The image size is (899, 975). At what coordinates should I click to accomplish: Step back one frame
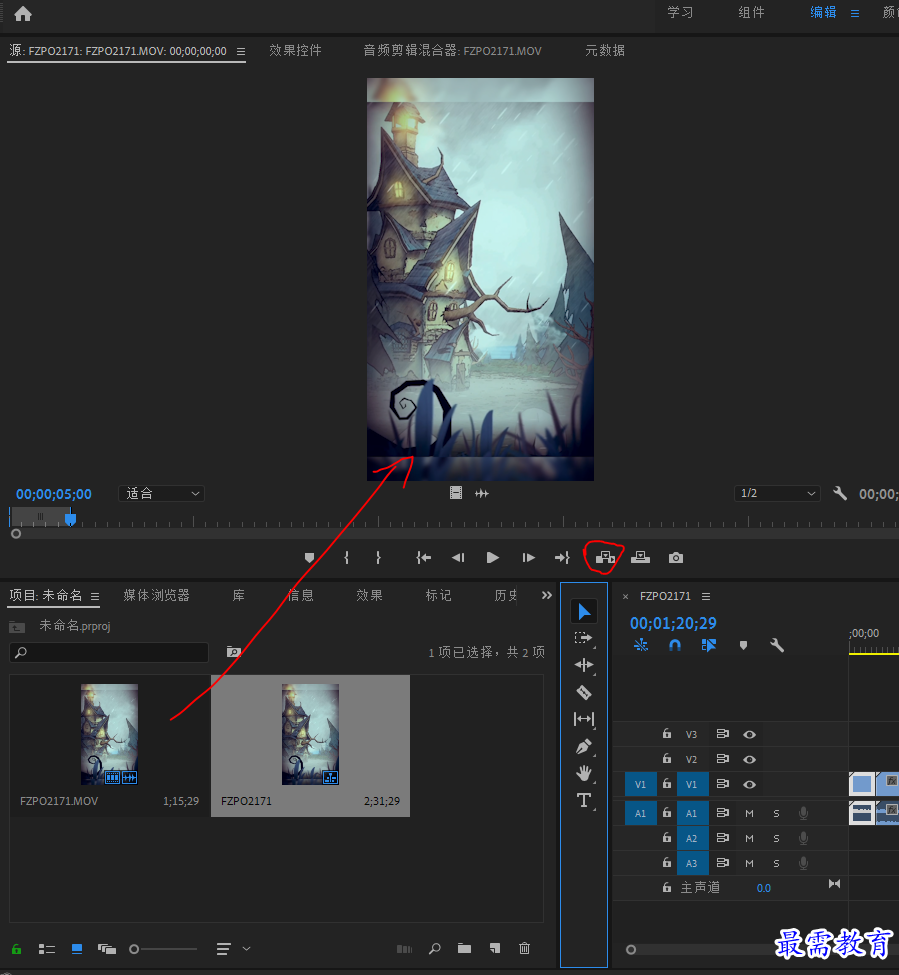click(x=458, y=558)
